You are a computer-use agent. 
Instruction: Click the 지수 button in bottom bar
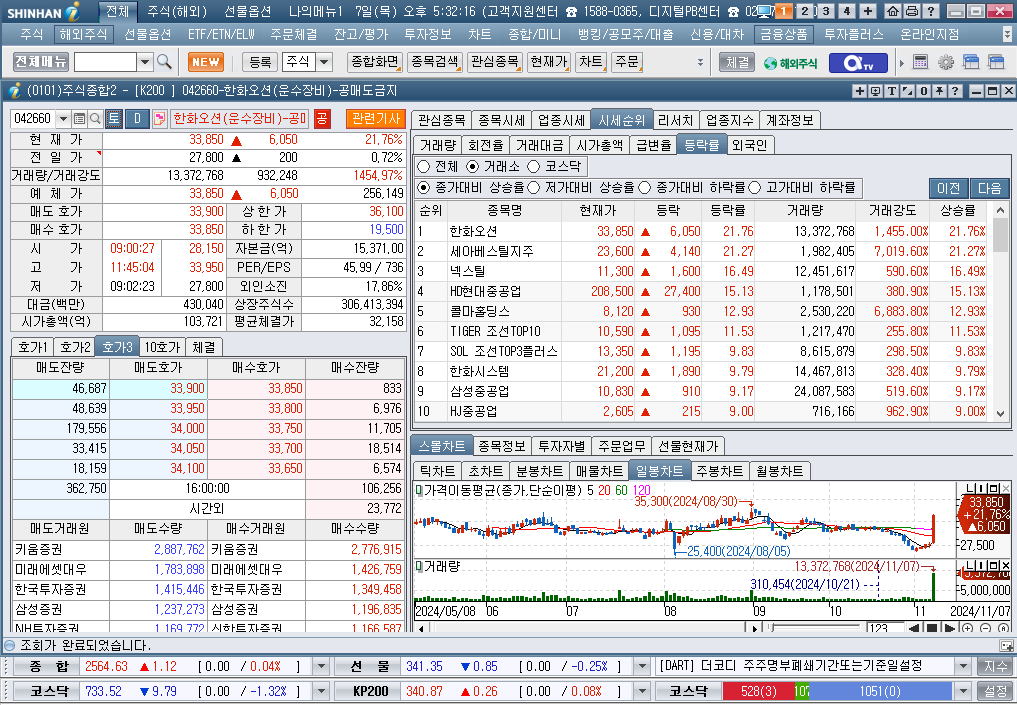[996, 666]
